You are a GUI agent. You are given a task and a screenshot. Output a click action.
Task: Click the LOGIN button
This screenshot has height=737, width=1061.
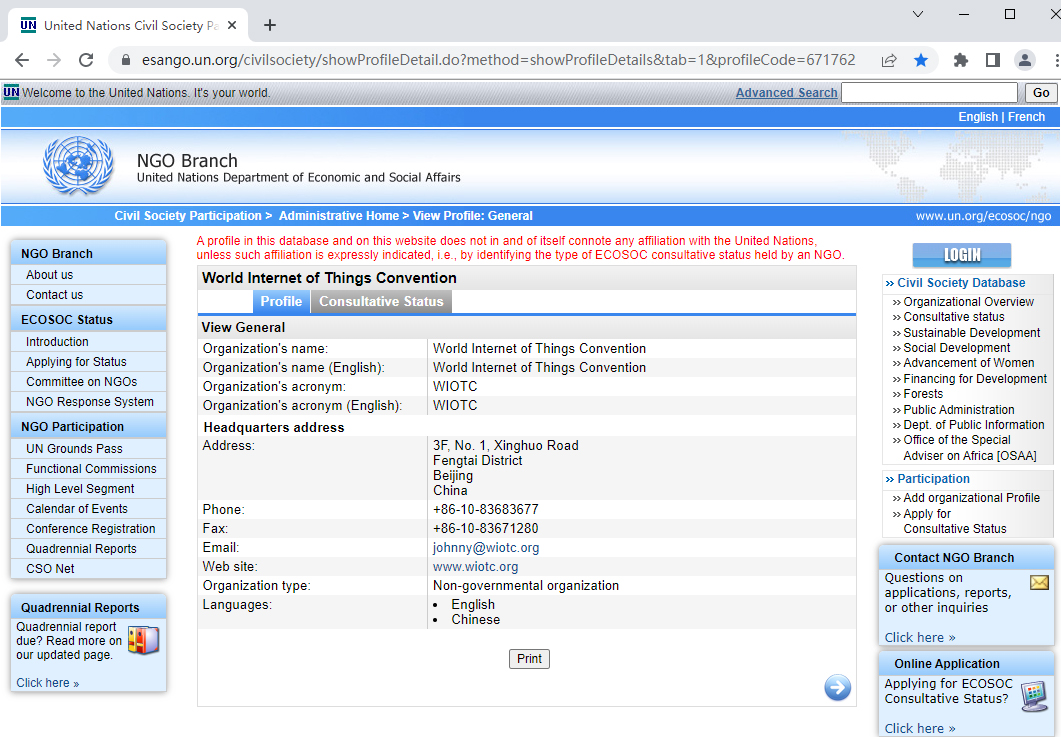961,255
